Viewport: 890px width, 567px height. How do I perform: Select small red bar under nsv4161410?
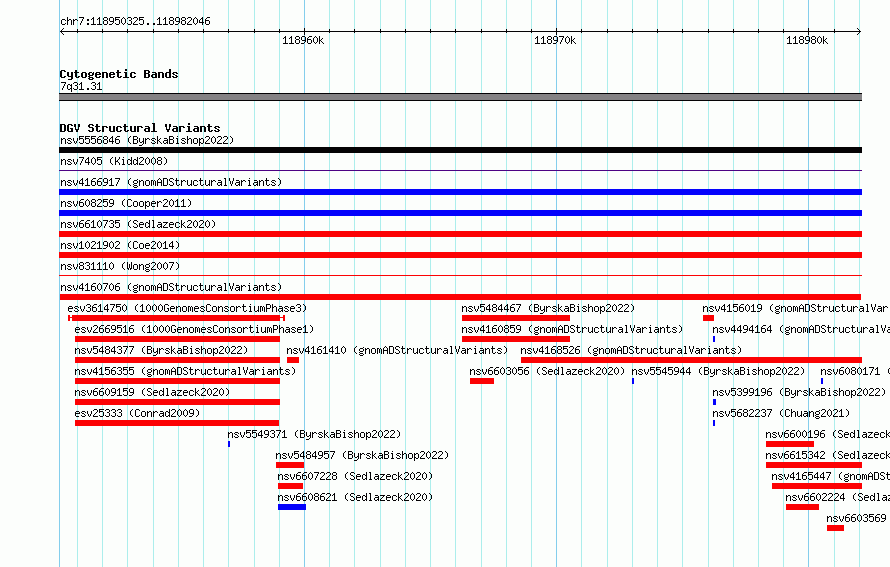point(293,360)
